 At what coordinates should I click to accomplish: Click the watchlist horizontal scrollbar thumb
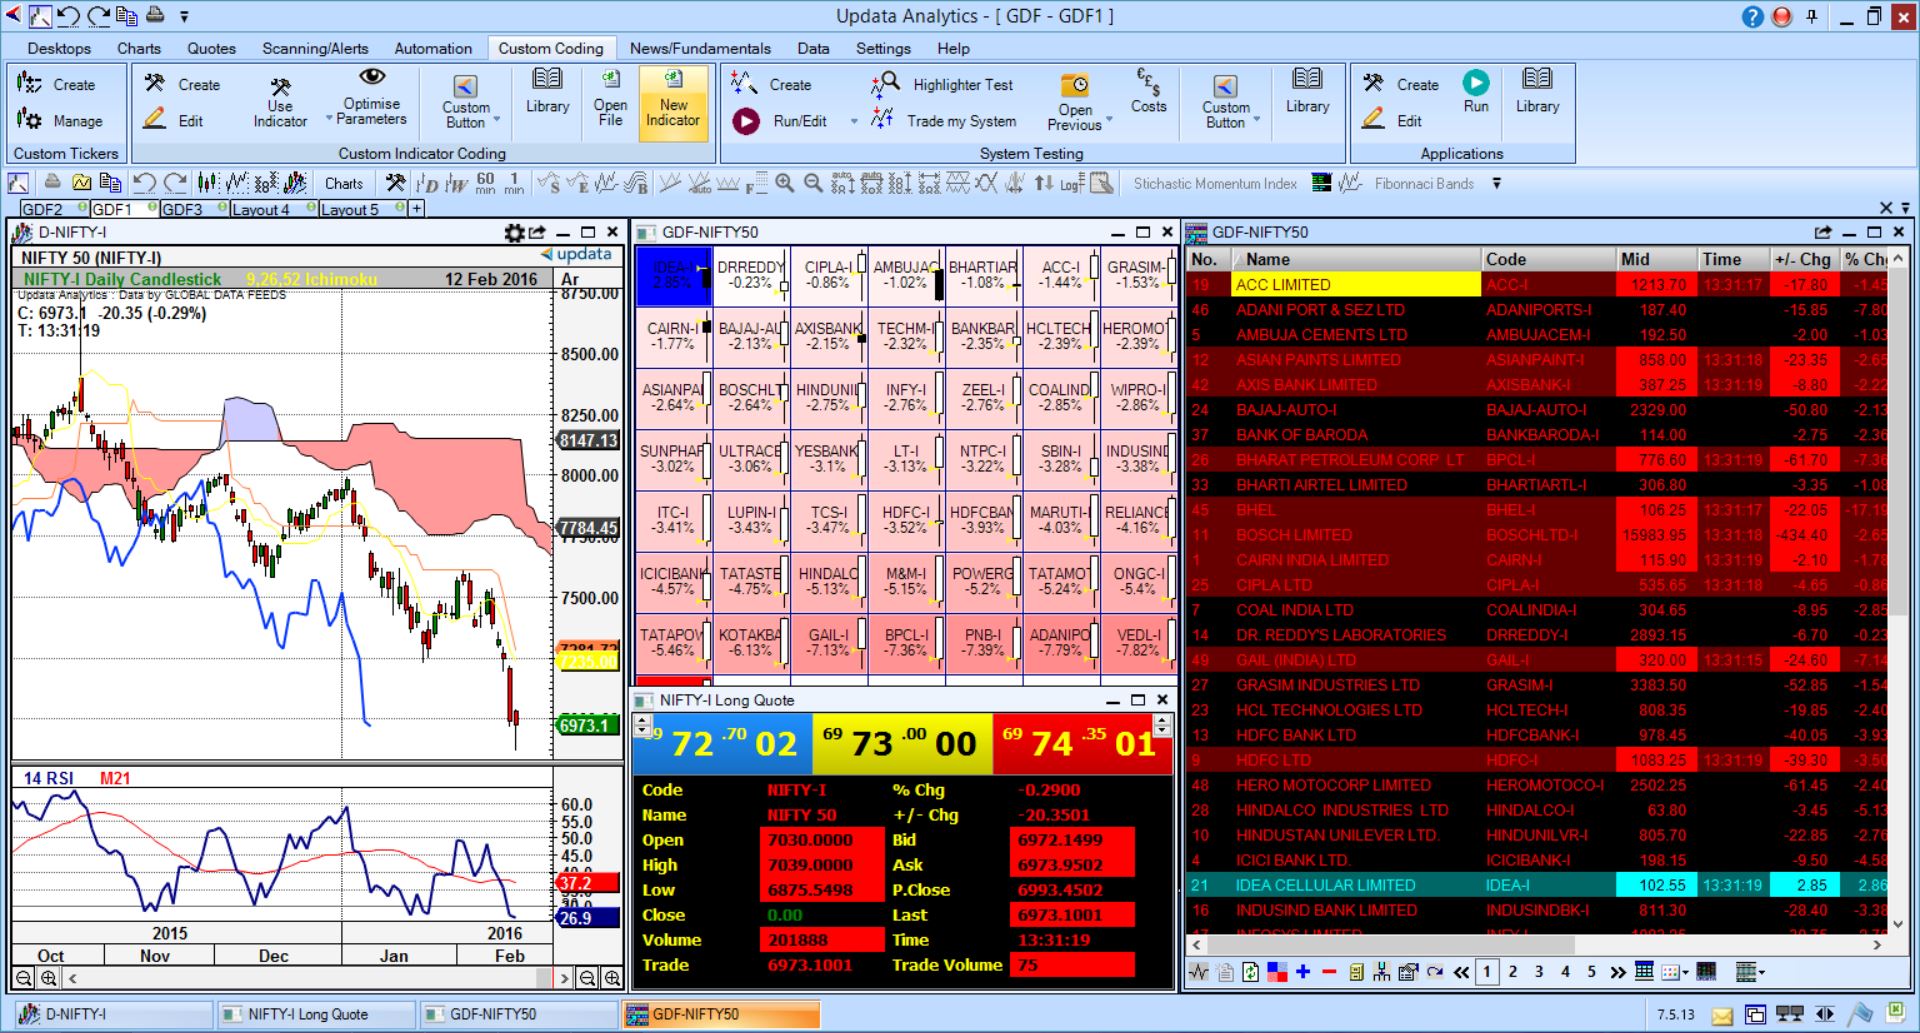1392,944
